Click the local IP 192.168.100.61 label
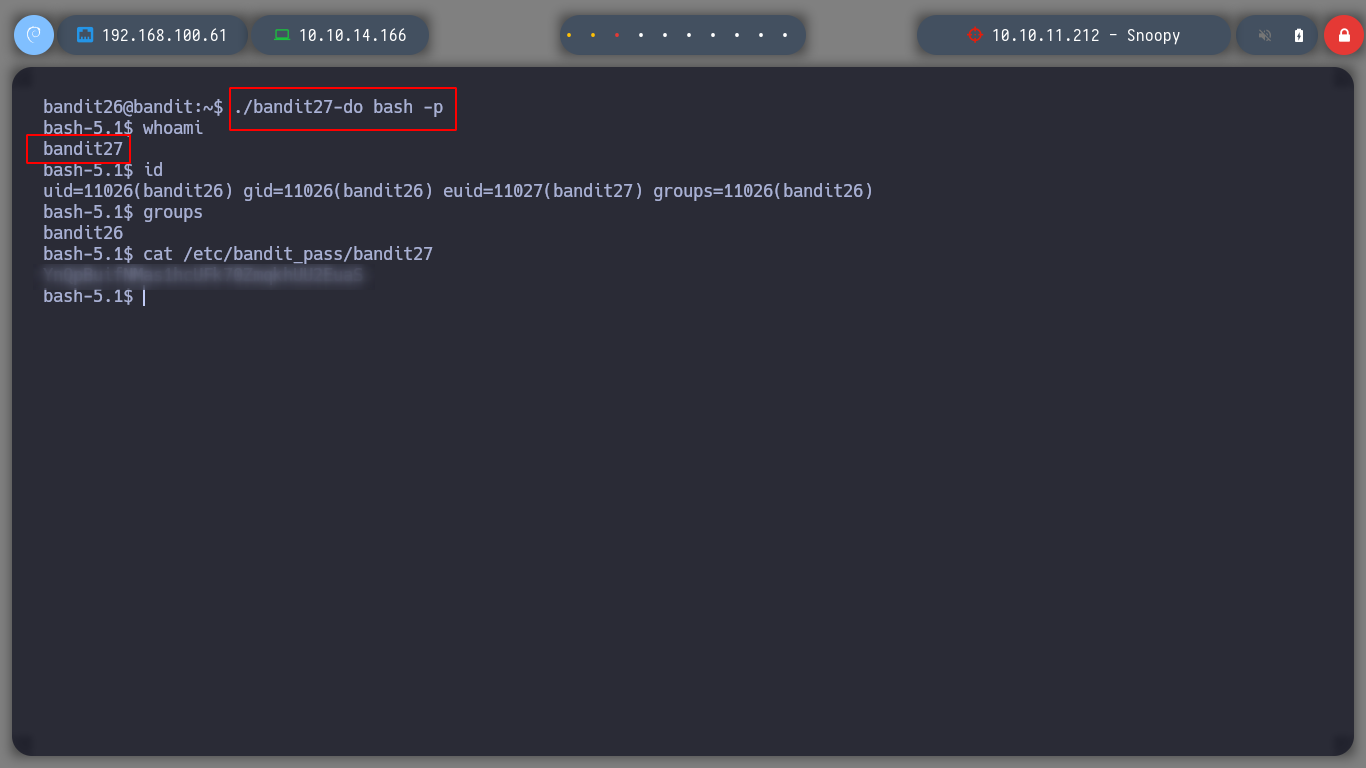The width and height of the screenshot is (1366, 768). [164, 35]
